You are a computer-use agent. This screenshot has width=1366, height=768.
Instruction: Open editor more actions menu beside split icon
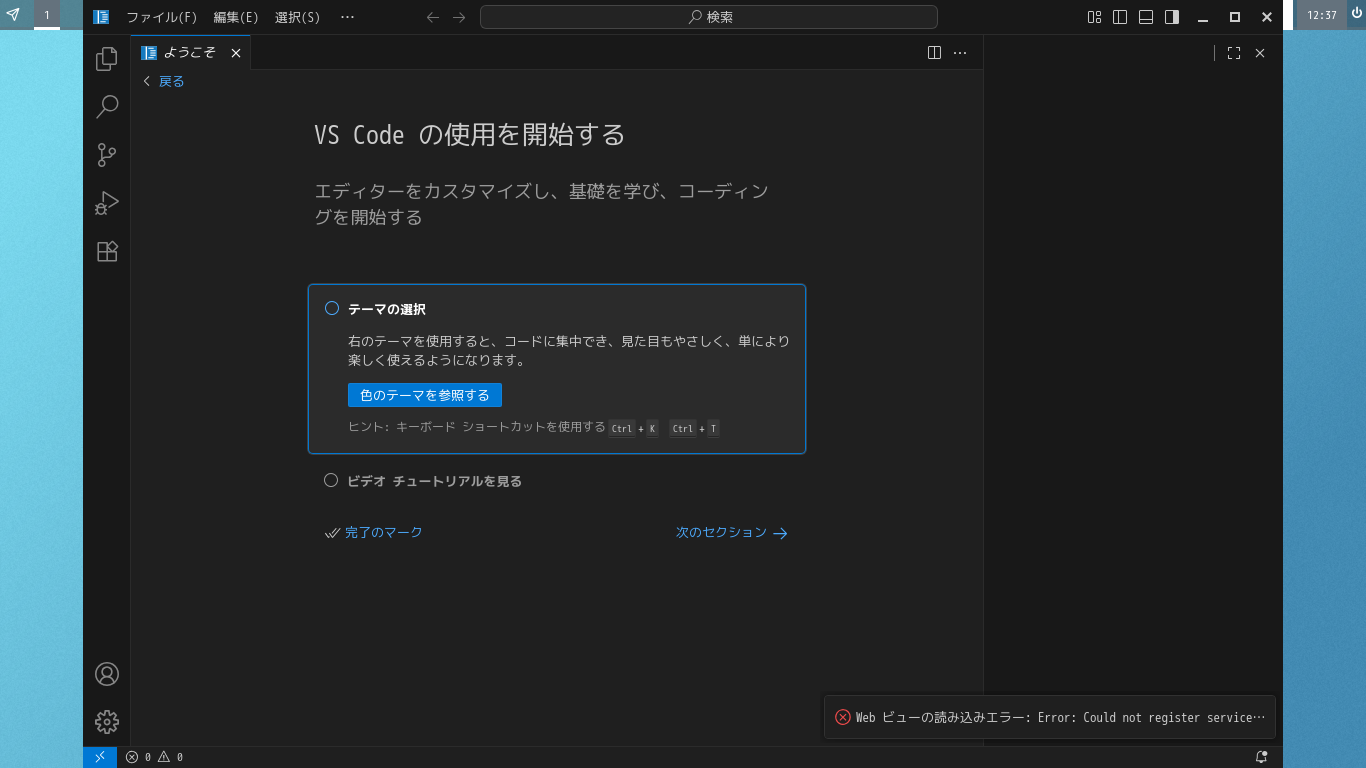[960, 53]
